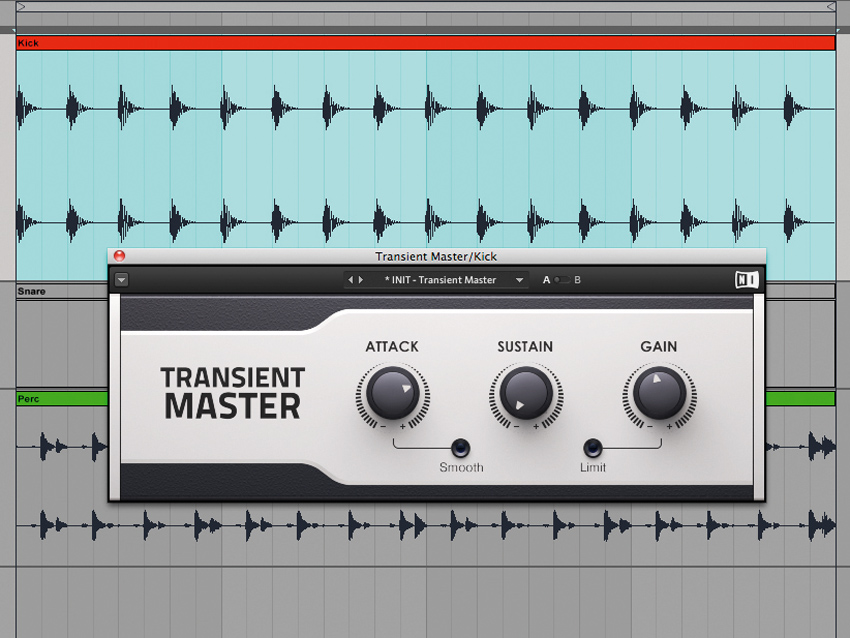The height and width of the screenshot is (638, 850).
Task: Load the previous Transient Master preset
Action: point(350,280)
